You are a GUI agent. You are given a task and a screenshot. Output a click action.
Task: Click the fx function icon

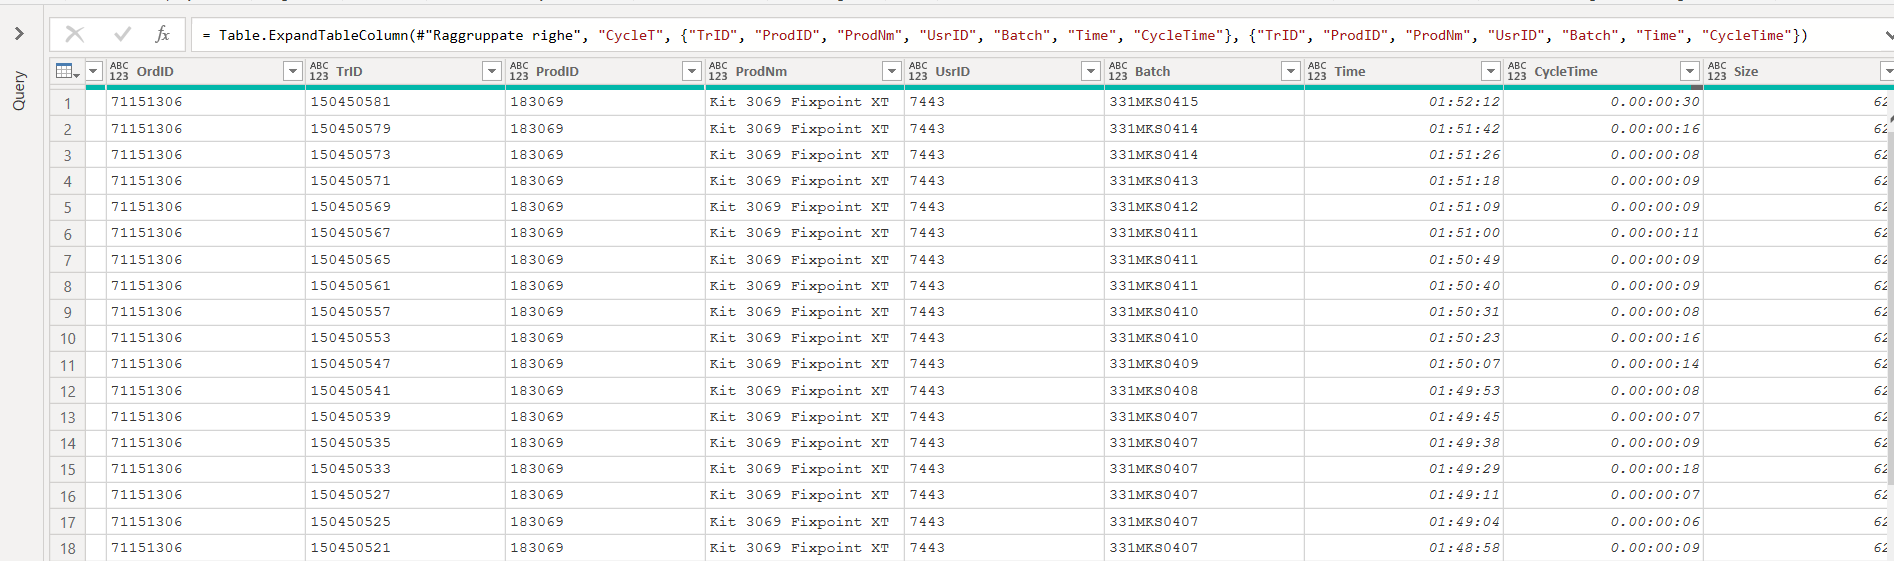coord(162,34)
